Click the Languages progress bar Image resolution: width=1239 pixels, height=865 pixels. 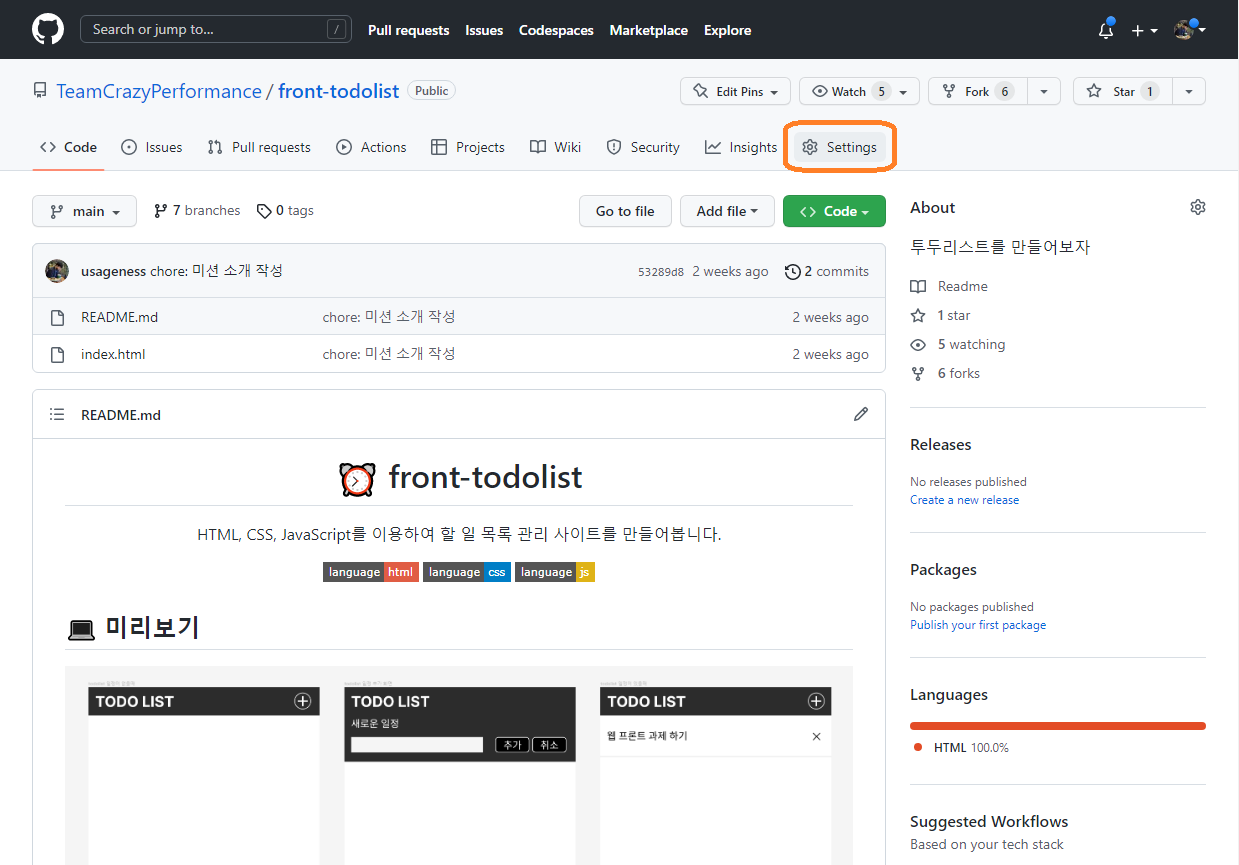1058,726
